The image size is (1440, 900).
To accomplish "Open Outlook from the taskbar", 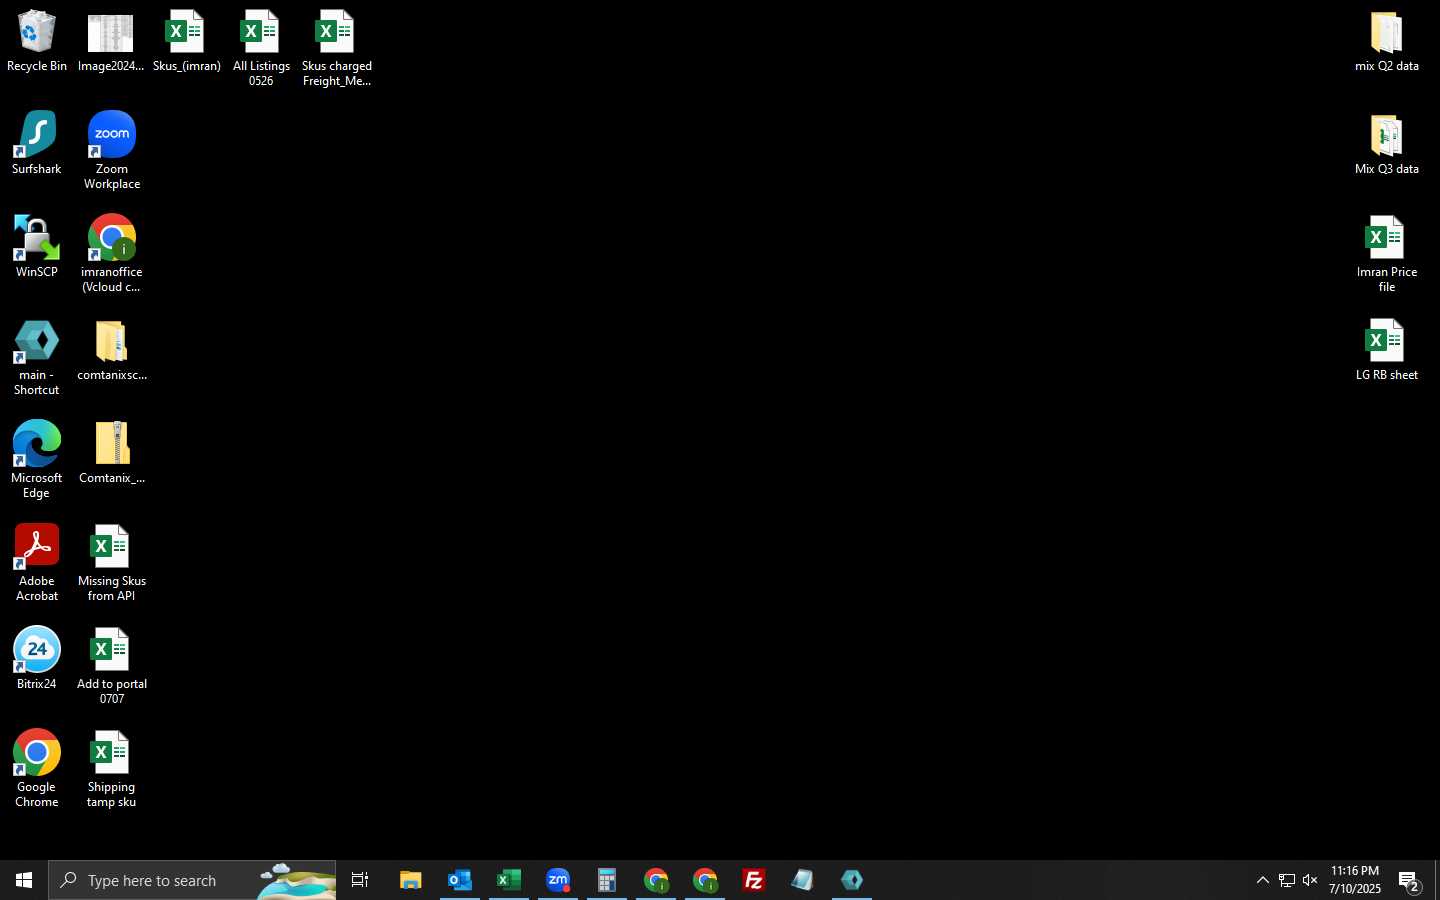I will pyautogui.click(x=460, y=880).
